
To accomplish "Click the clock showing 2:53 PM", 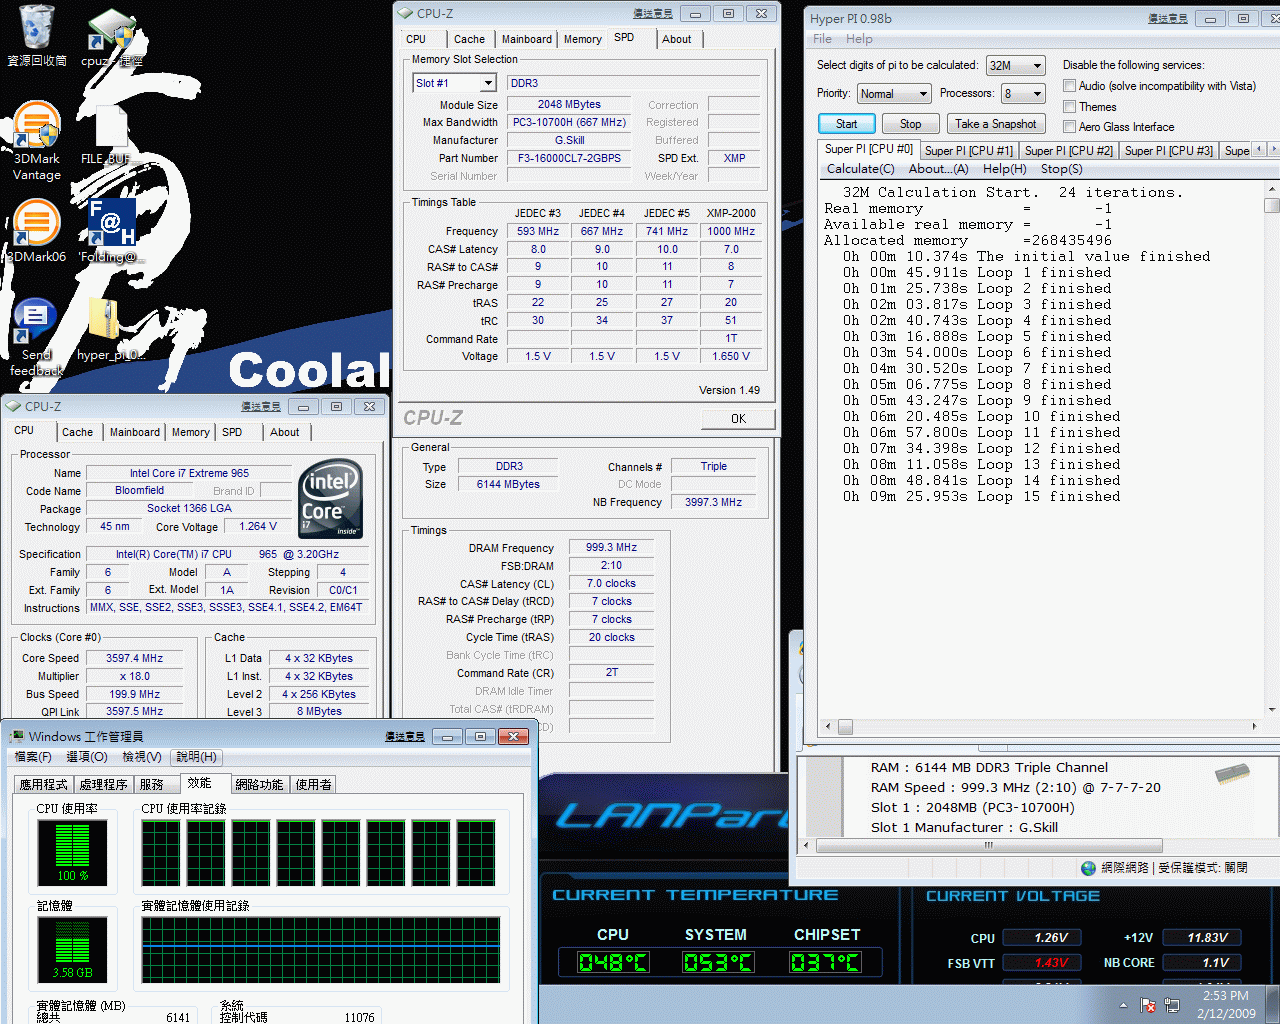I will tap(1225, 996).
